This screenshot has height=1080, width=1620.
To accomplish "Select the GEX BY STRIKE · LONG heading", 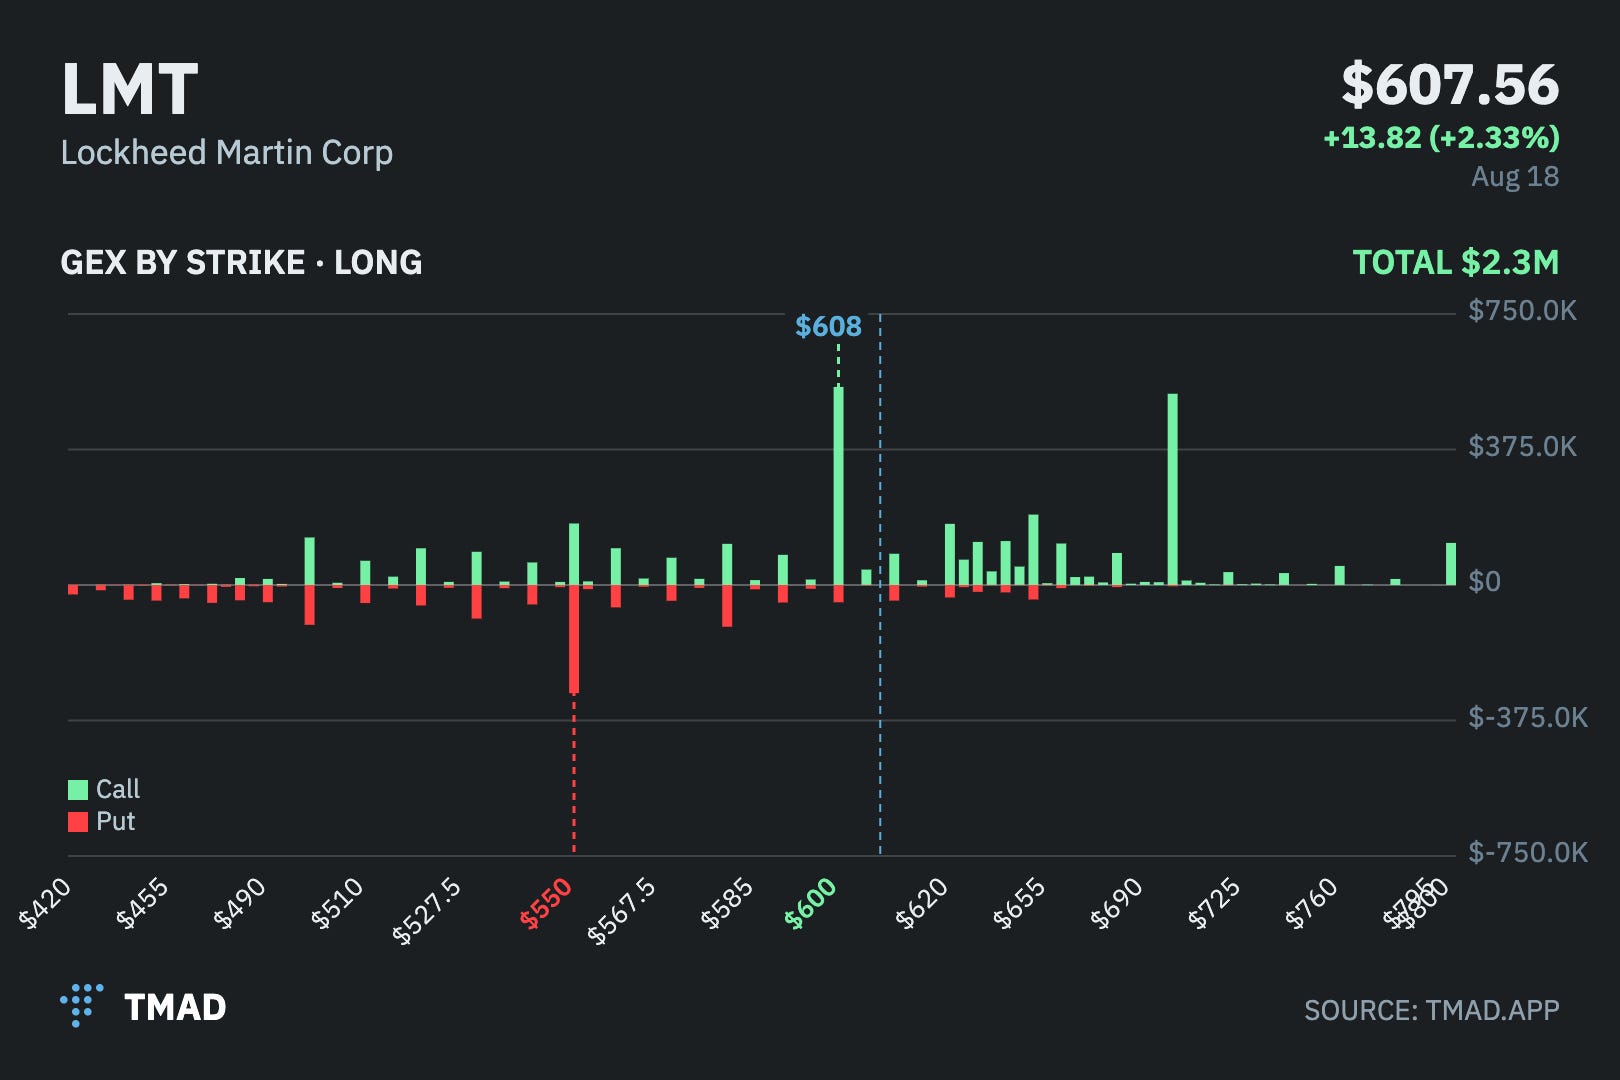I will (241, 262).
